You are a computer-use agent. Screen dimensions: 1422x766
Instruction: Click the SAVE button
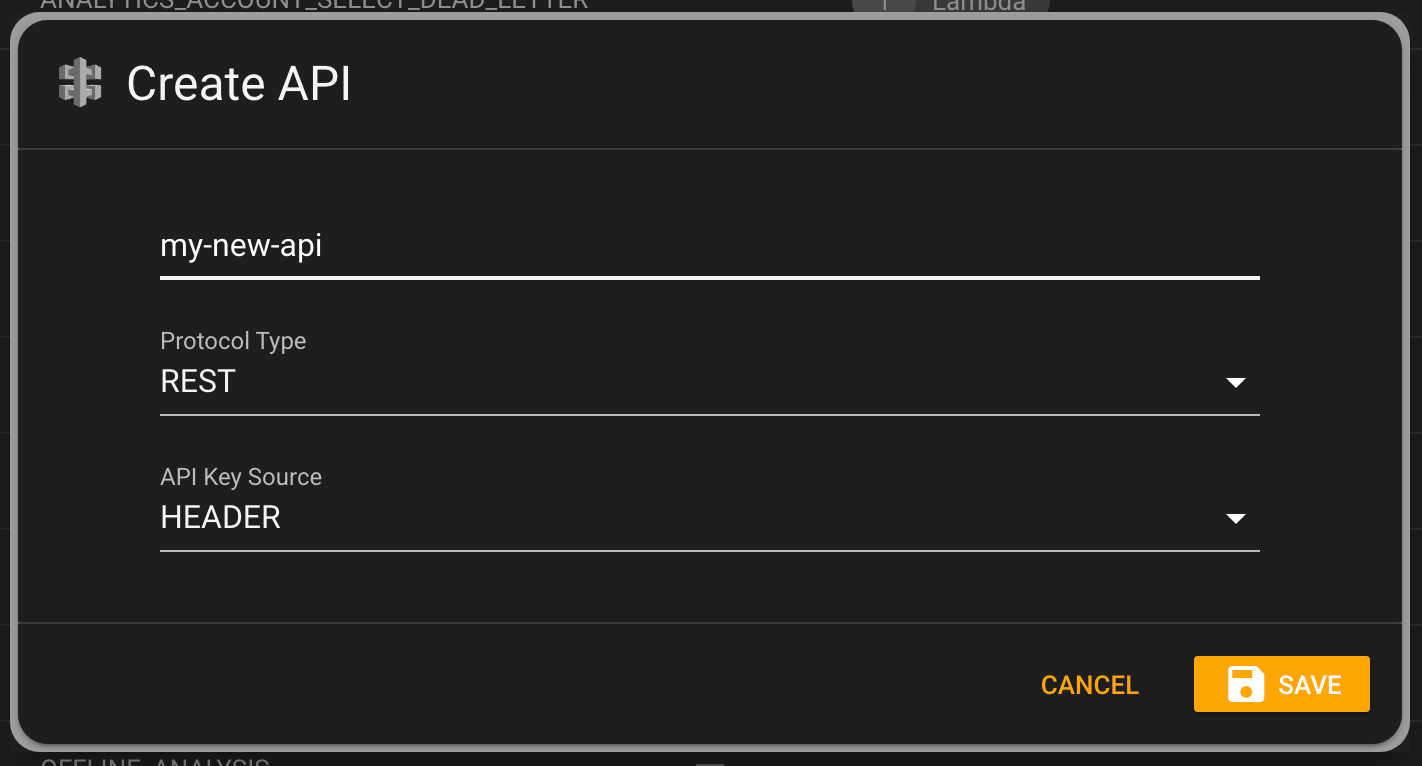pyautogui.click(x=1282, y=684)
